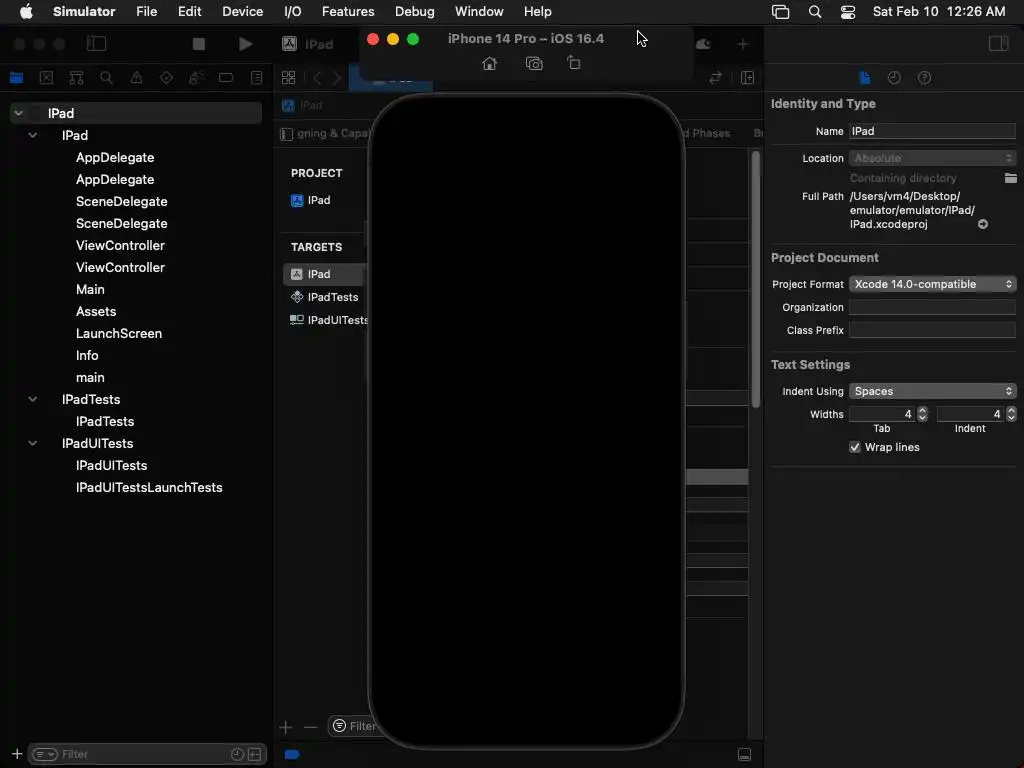Open the related items grid icon

click(289, 78)
